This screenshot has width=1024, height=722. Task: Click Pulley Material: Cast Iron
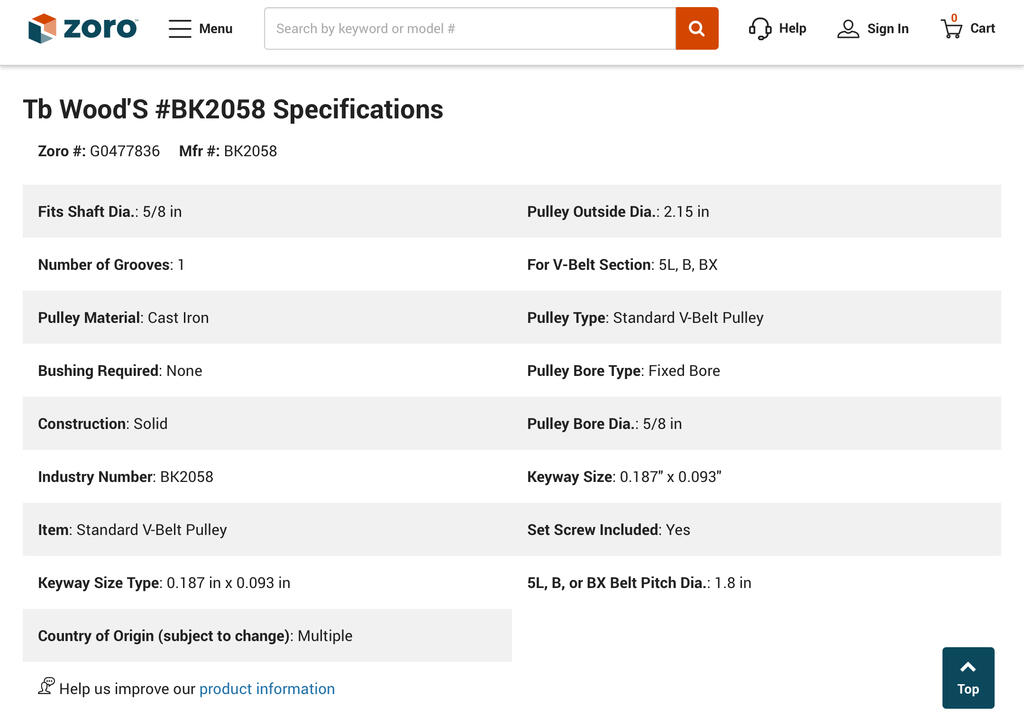tap(267, 317)
